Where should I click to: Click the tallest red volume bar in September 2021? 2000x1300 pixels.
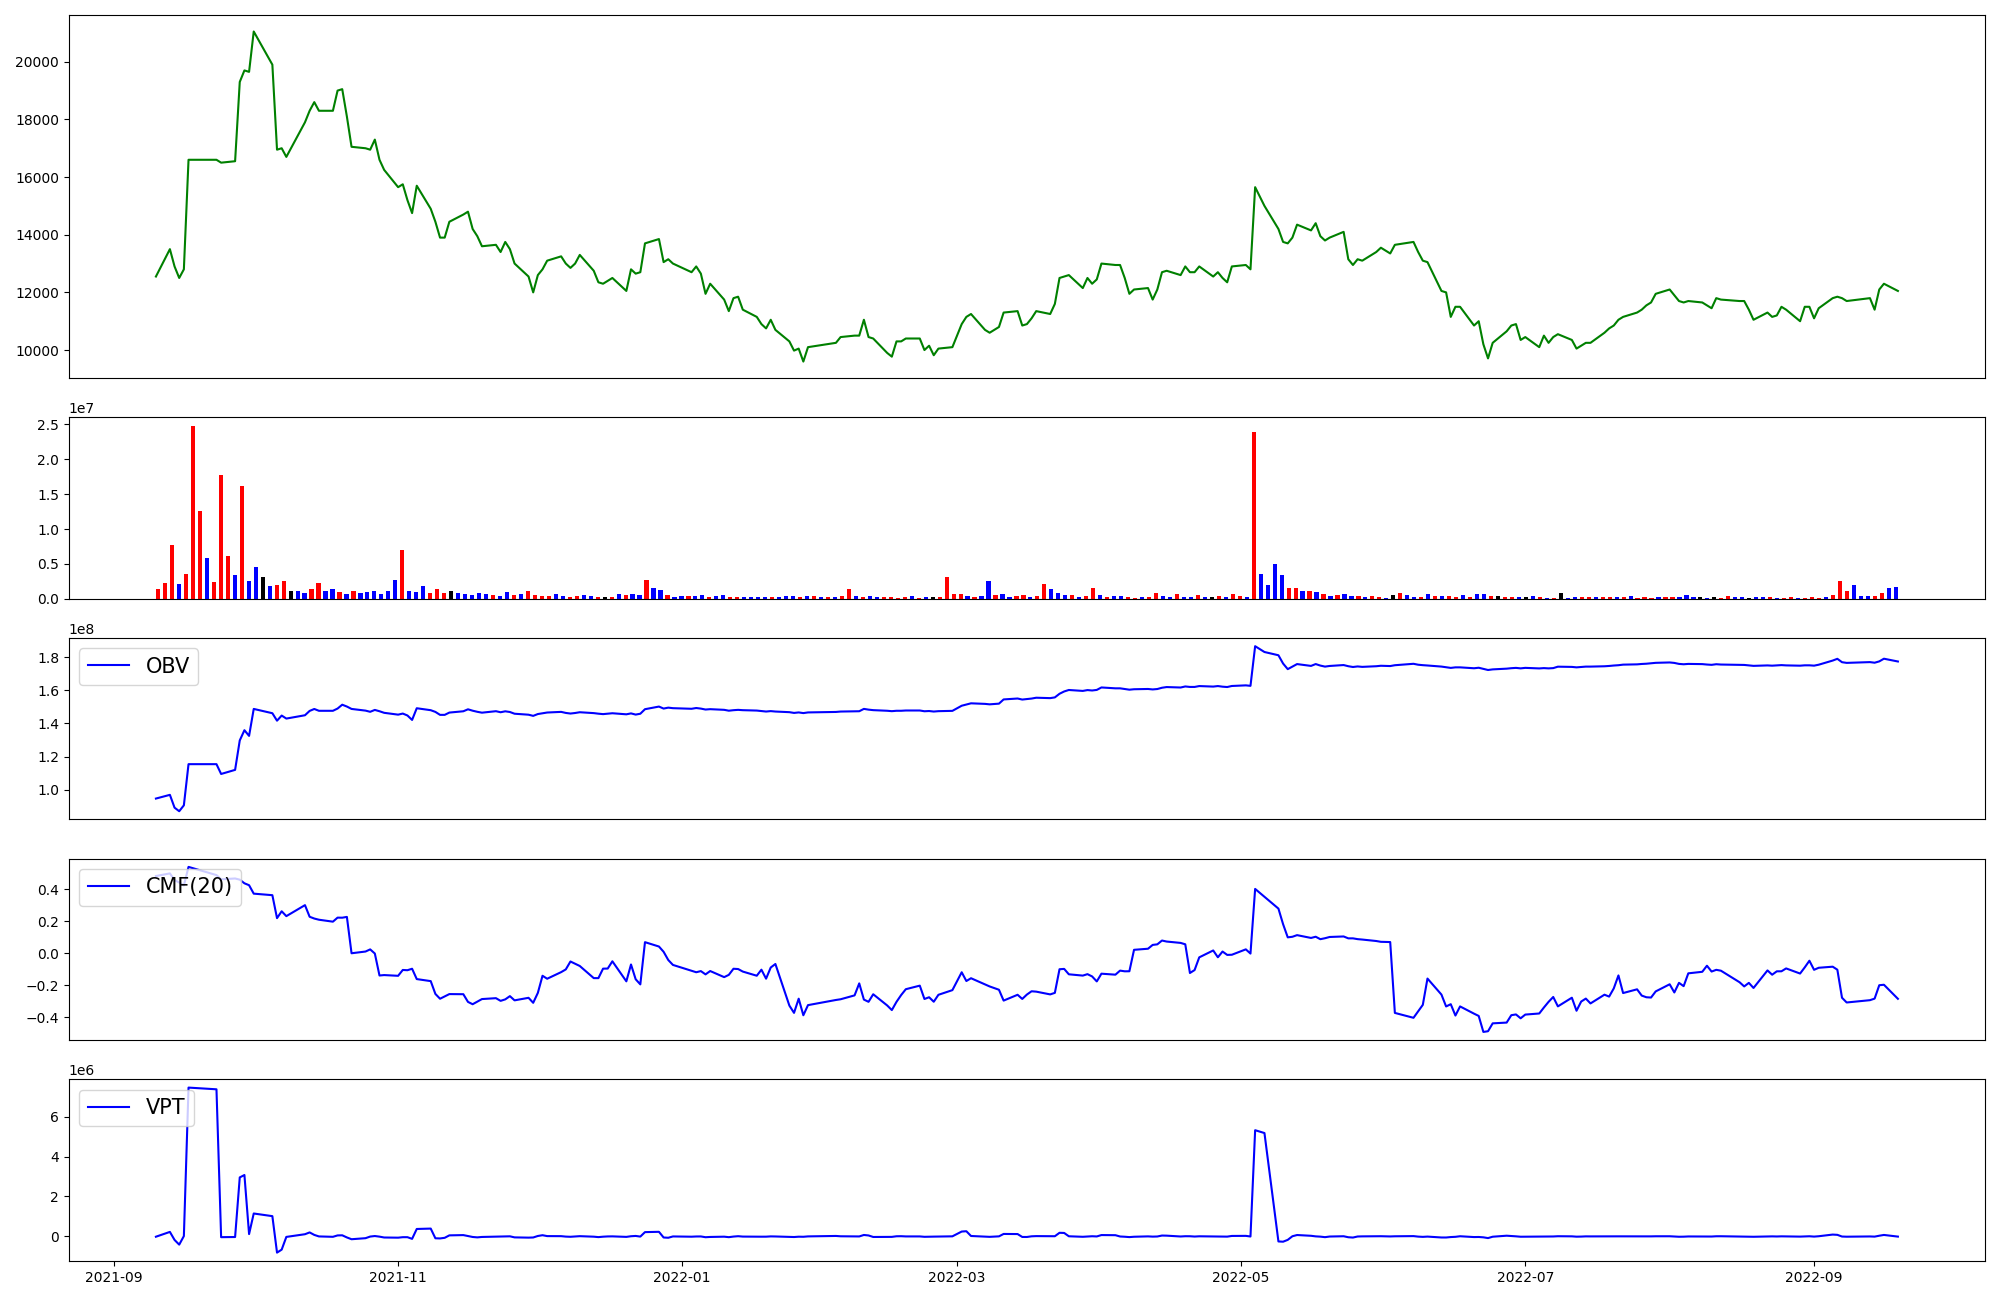(193, 512)
